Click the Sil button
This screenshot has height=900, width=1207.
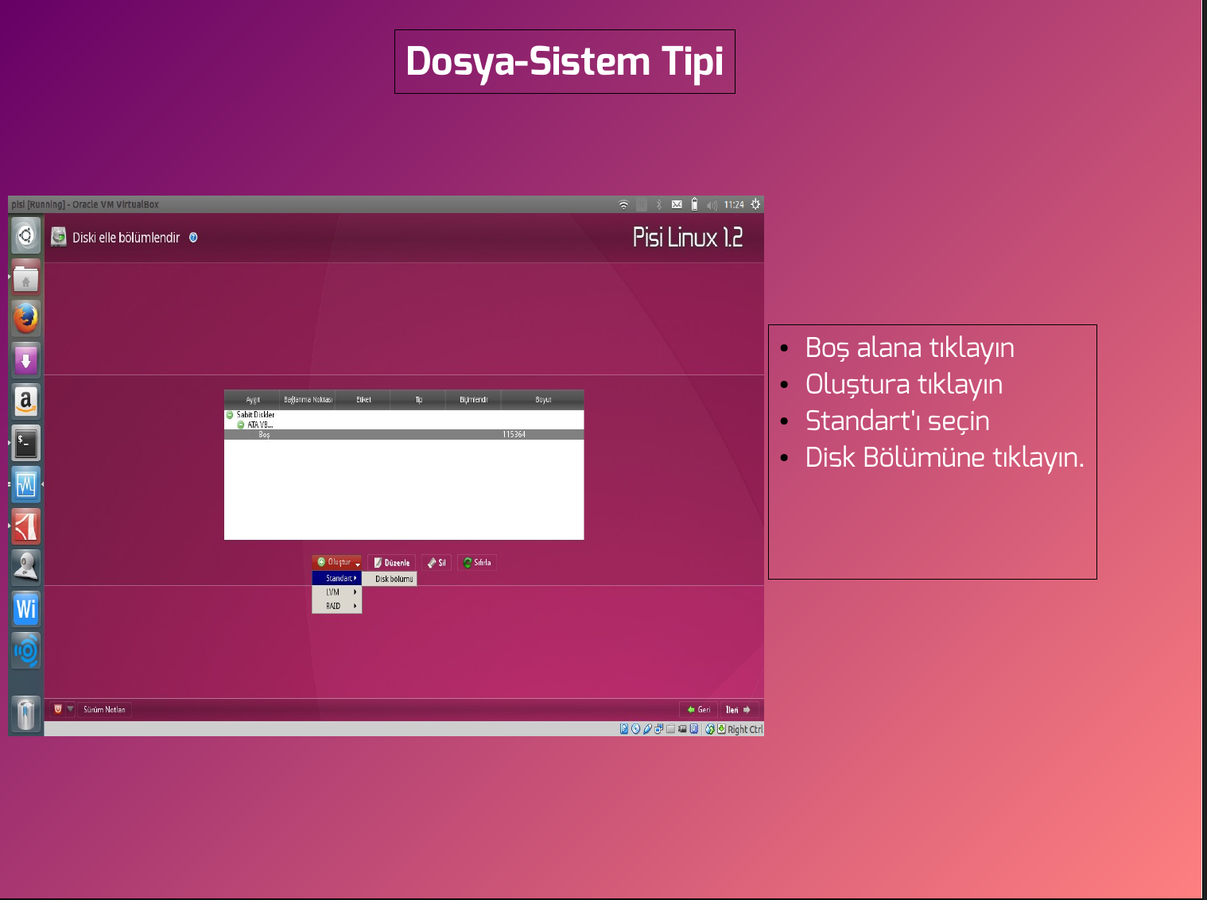click(x=436, y=562)
